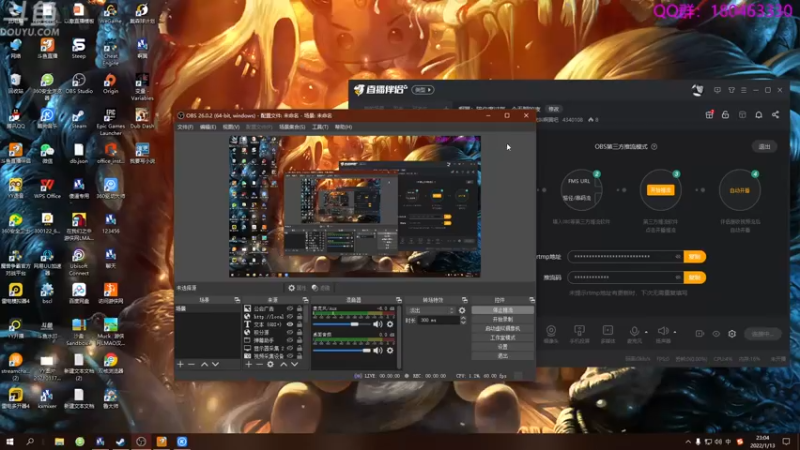Toggle visibility of 视频采集设备 source

pyautogui.click(x=290, y=356)
